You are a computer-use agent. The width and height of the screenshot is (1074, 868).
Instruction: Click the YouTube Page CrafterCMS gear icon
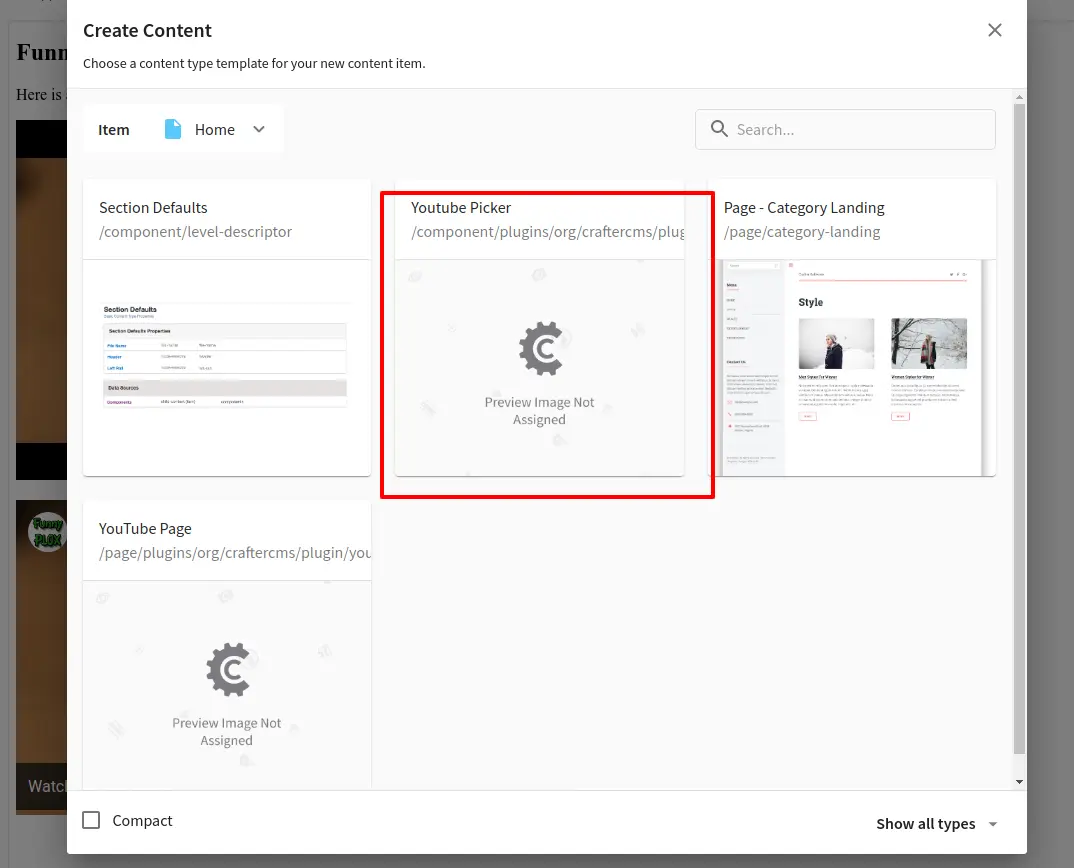(227, 670)
